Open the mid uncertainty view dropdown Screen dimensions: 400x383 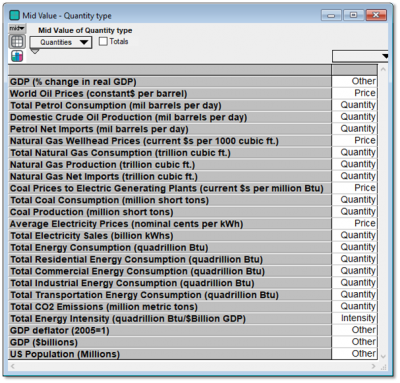pyautogui.click(x=17, y=29)
